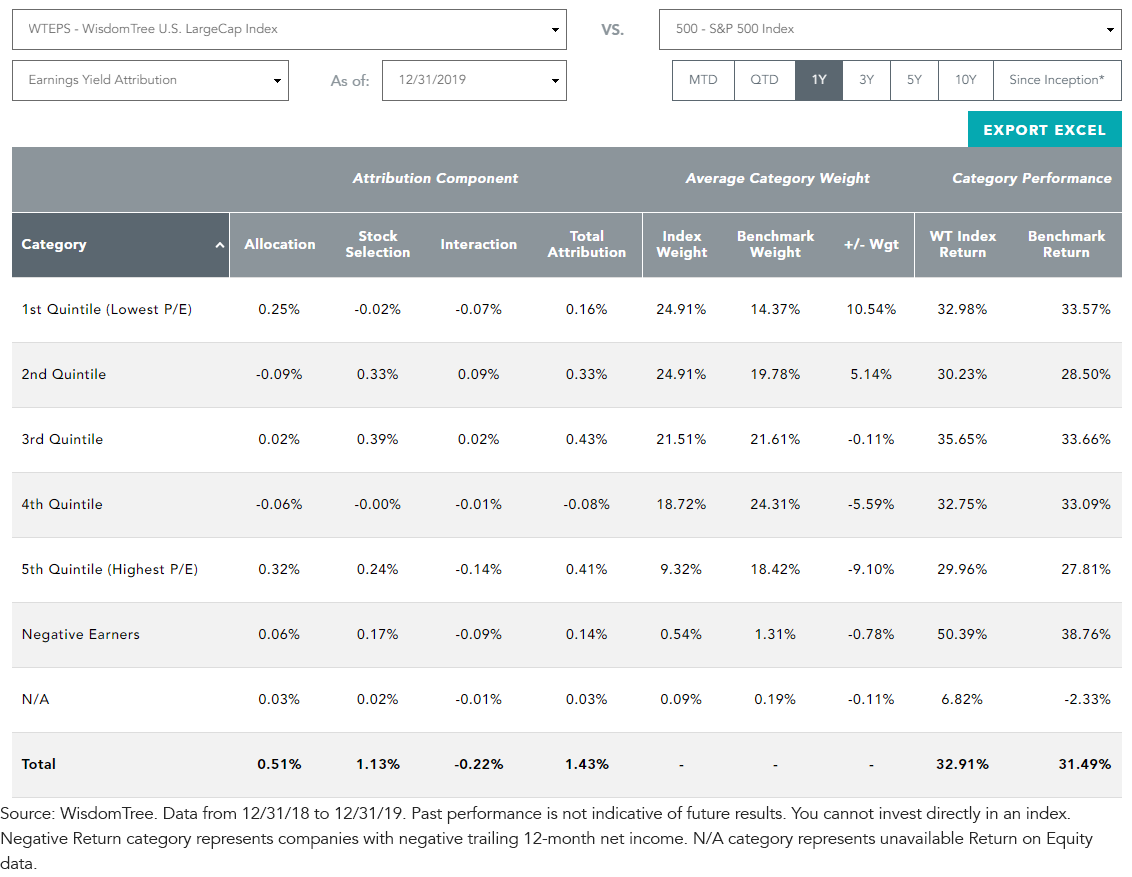Sort by Index Weight column header
The image size is (1132, 877).
click(682, 245)
